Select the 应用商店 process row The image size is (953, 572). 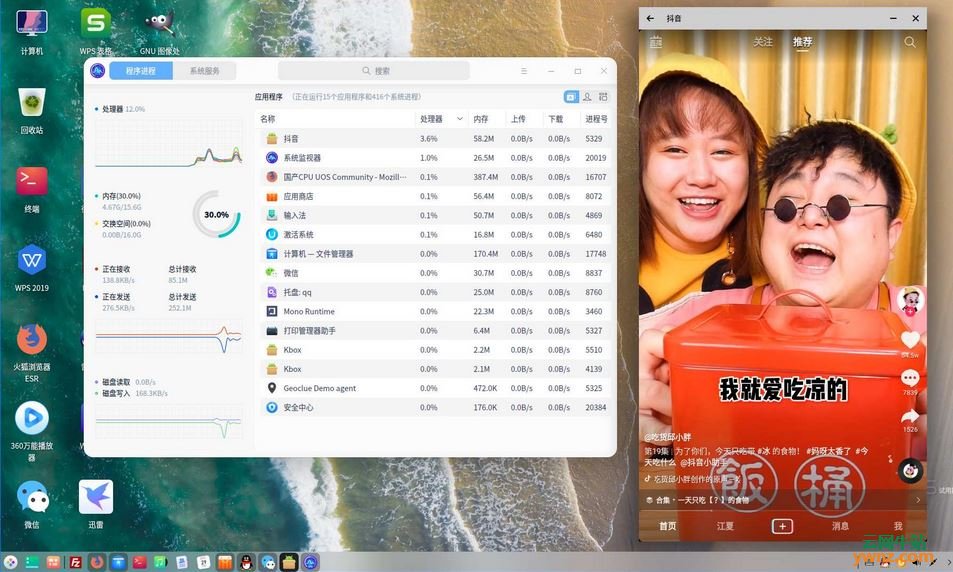point(435,196)
